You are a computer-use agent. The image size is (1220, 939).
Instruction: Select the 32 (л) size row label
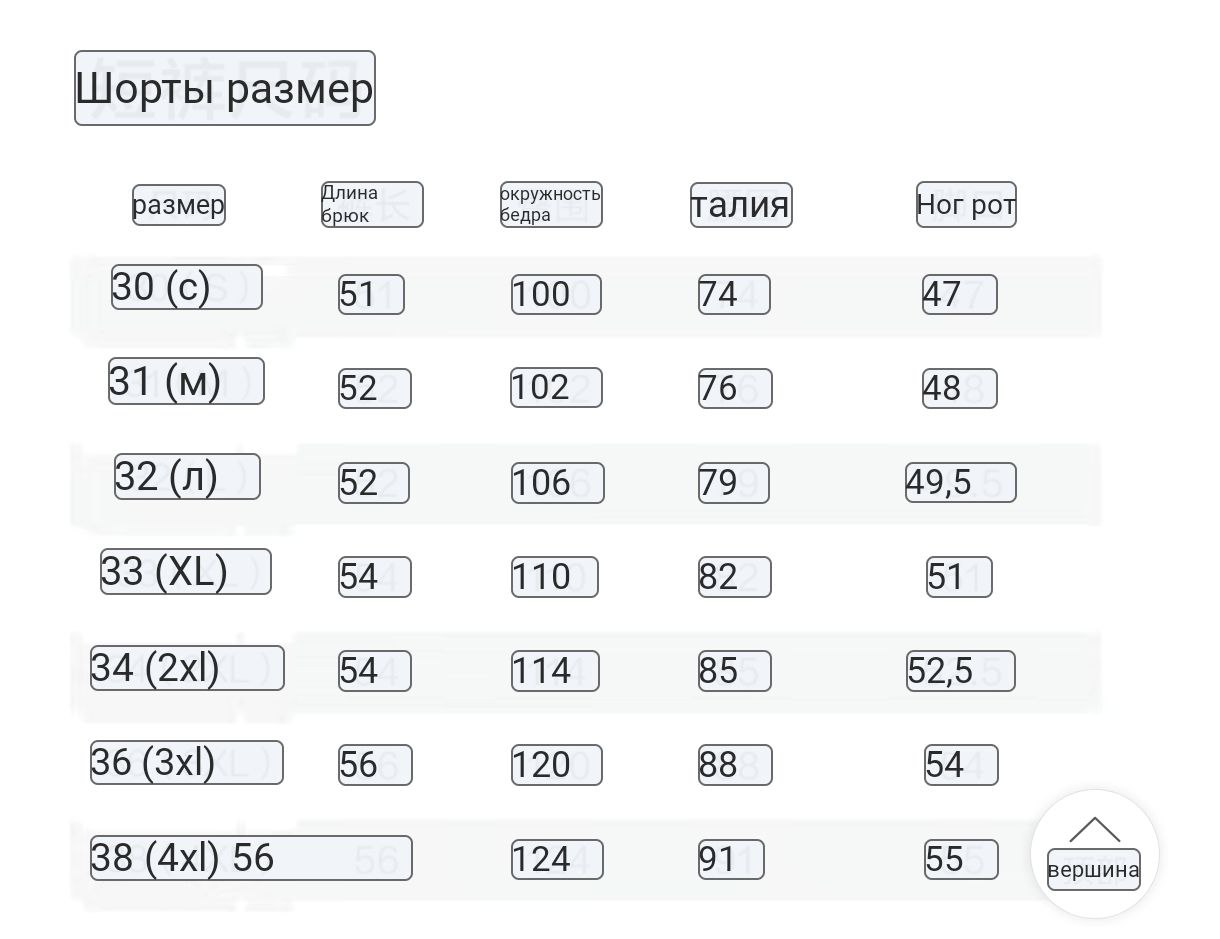[187, 476]
